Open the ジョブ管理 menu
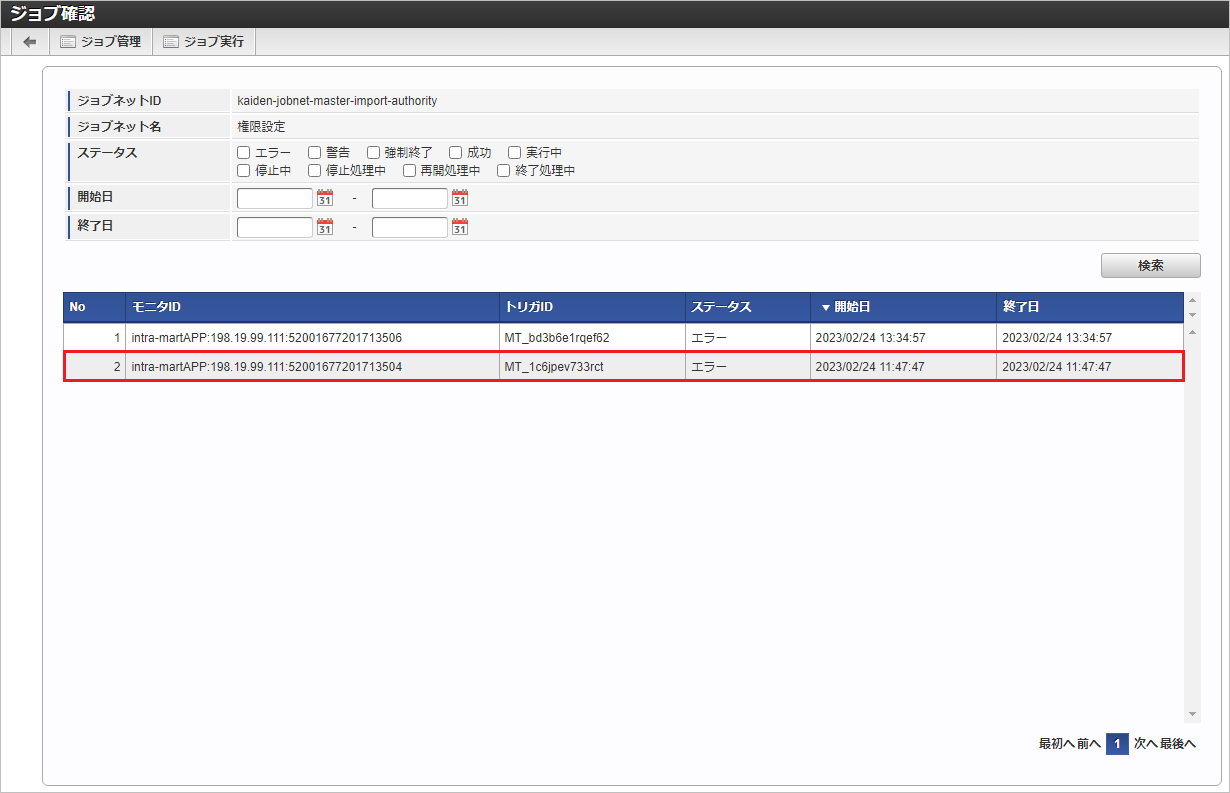The width and height of the screenshot is (1230, 793). pos(100,42)
